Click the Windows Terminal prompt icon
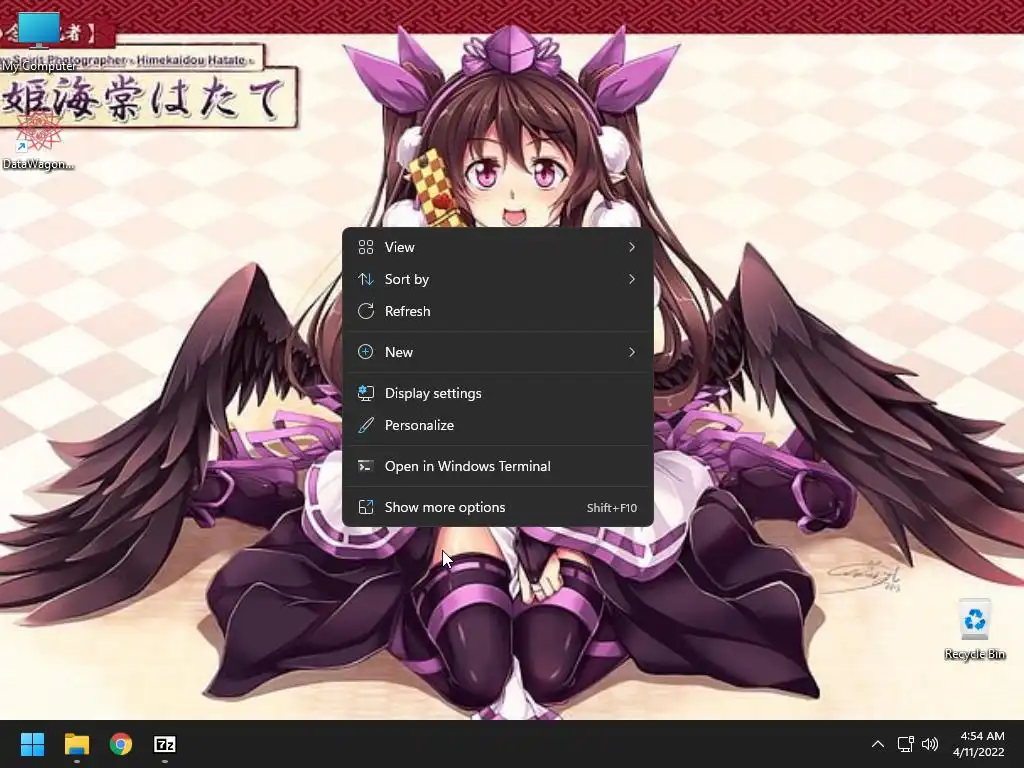 [x=366, y=466]
